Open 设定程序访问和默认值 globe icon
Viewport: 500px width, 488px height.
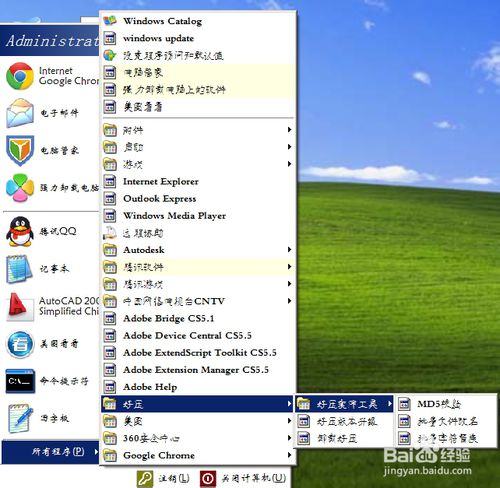click(x=110, y=55)
